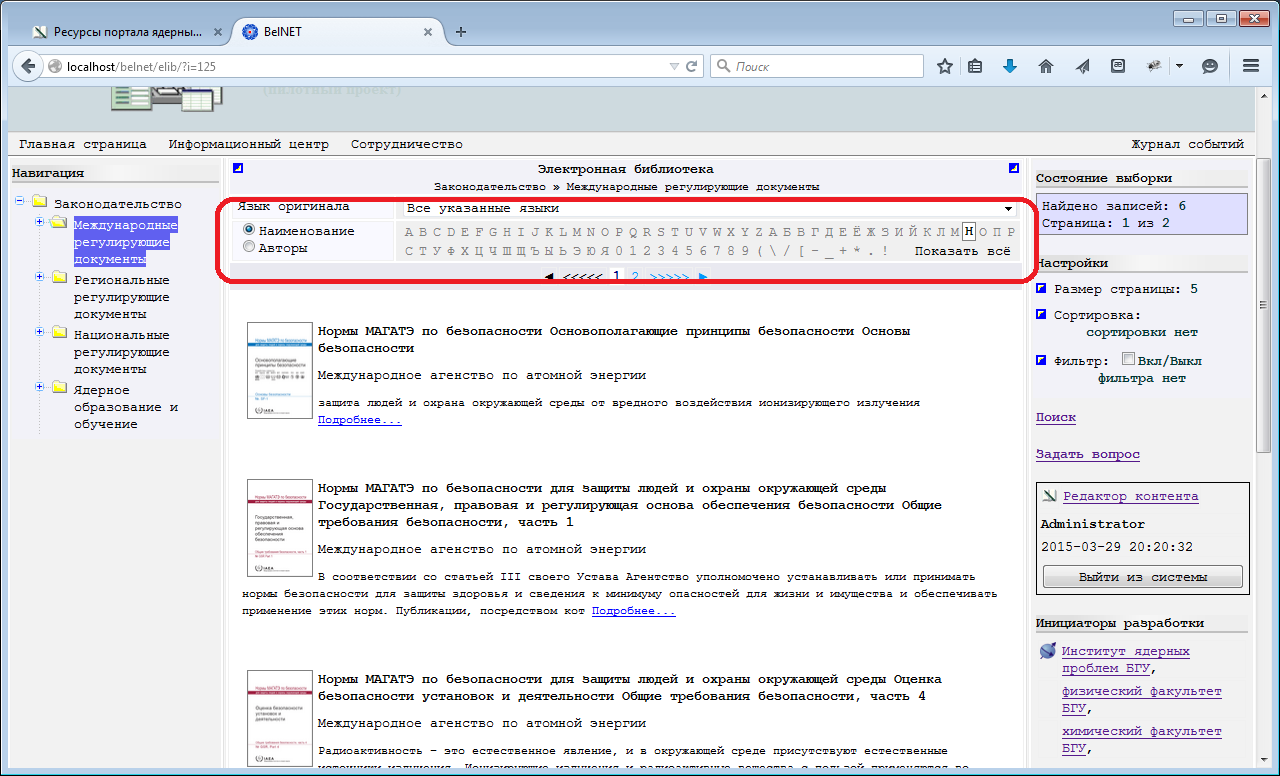
Task: Click the Национальные регулирующие документы folder icon
Action: pos(59,333)
